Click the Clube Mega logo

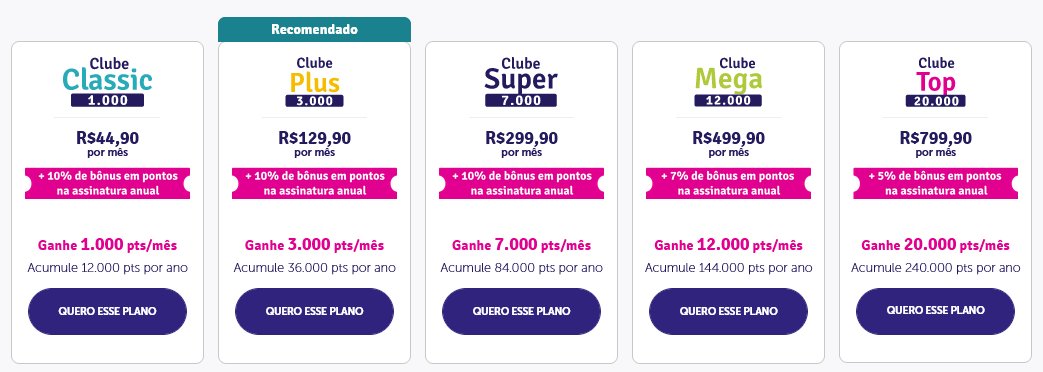(728, 82)
